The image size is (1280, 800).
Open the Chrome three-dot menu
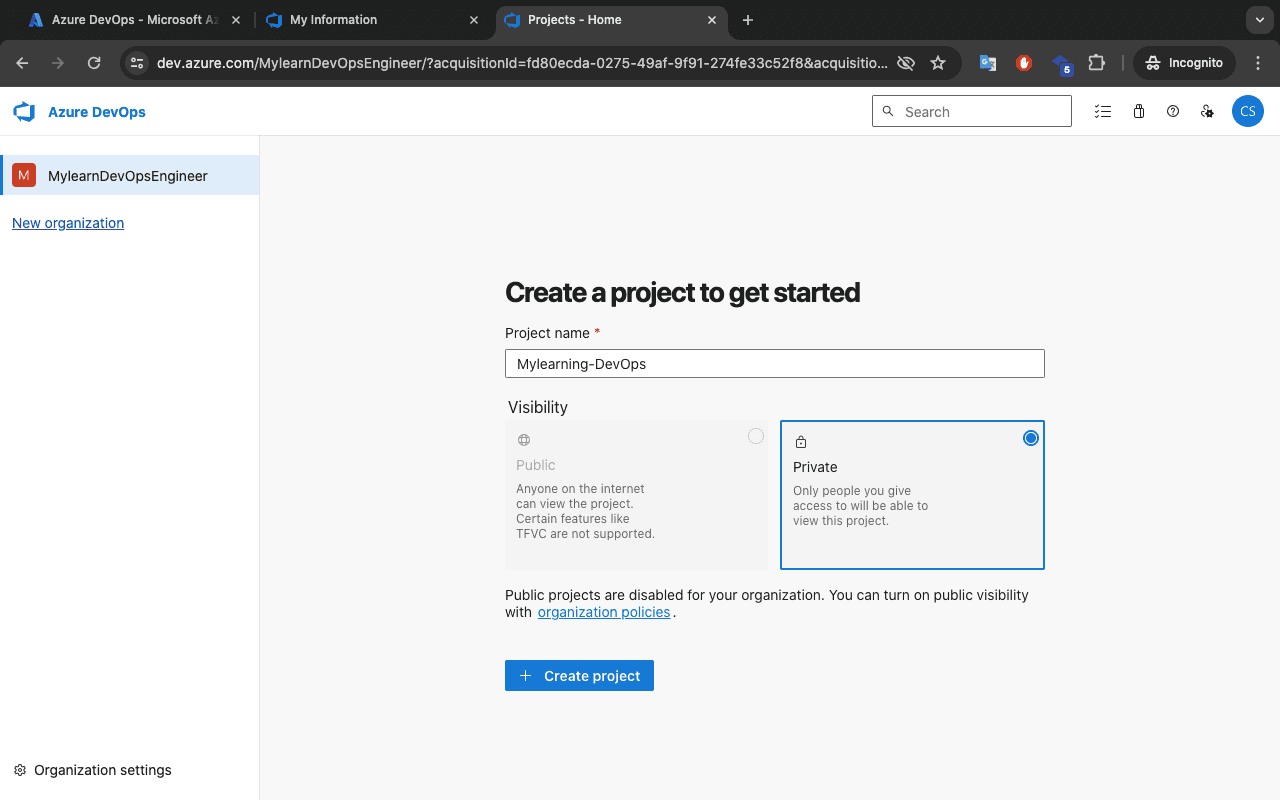(x=1258, y=63)
